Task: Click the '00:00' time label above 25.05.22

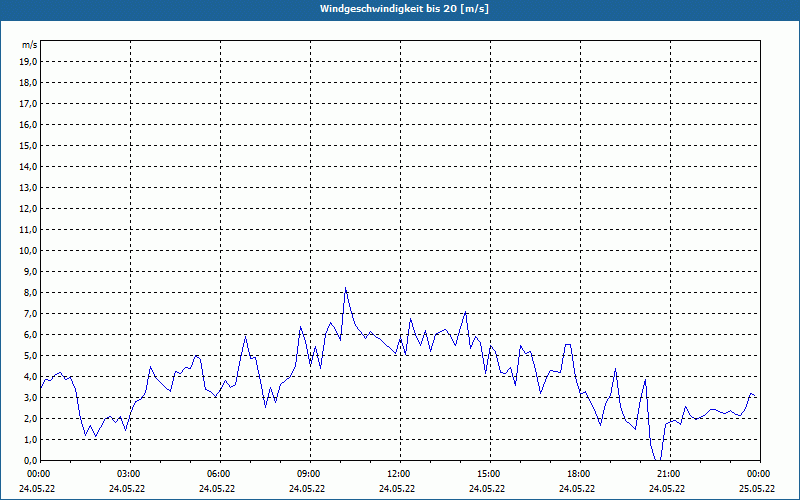Action: pos(760,474)
